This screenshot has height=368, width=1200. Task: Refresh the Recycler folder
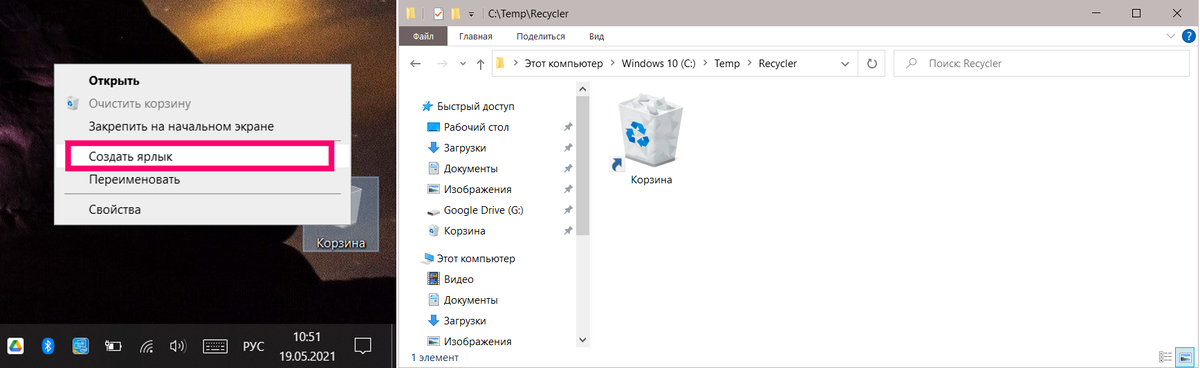[871, 63]
